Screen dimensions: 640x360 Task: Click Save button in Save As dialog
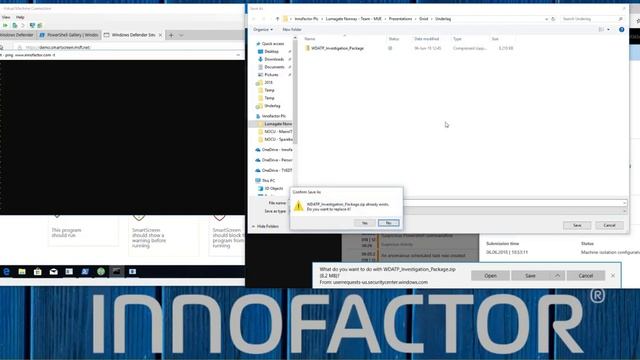pos(577,225)
